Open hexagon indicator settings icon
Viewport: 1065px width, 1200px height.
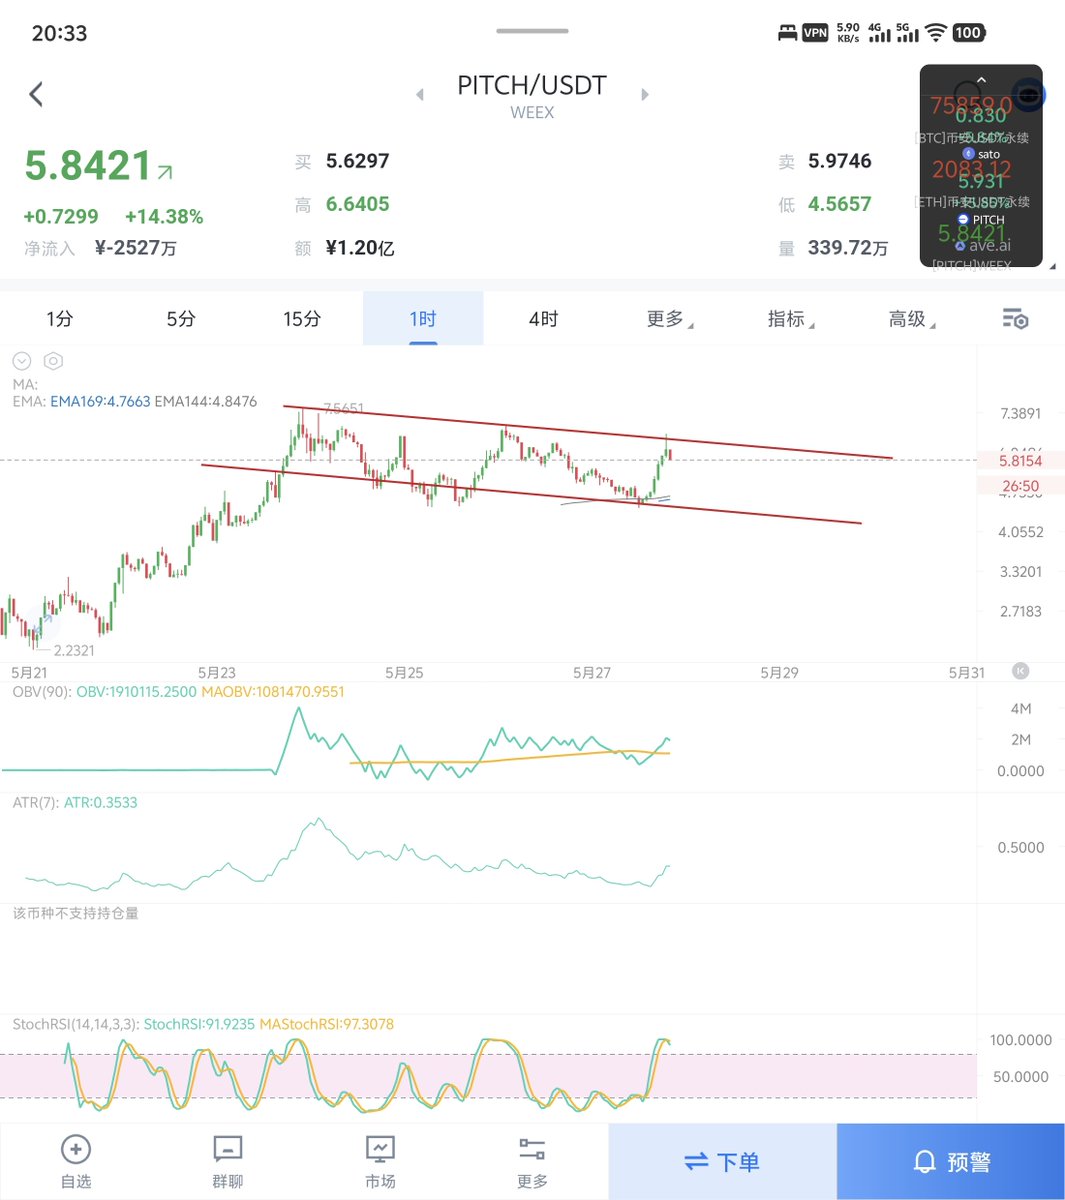point(54,361)
